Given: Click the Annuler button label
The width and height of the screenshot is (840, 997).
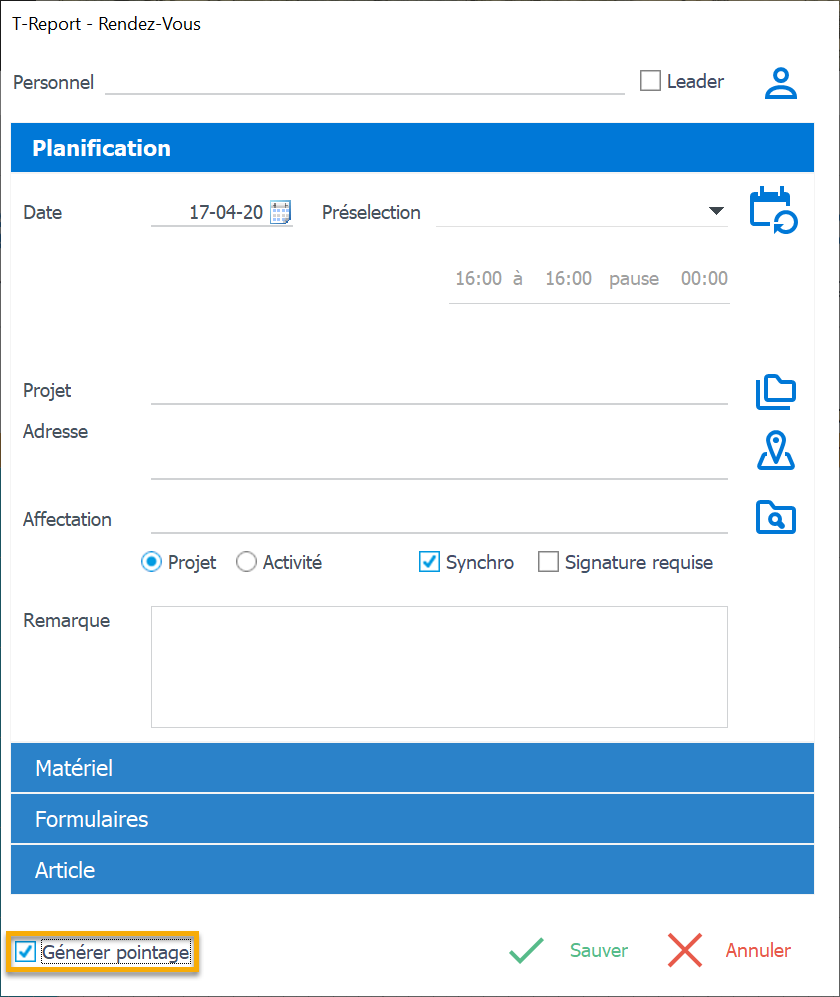Looking at the screenshot, I should (x=758, y=951).
